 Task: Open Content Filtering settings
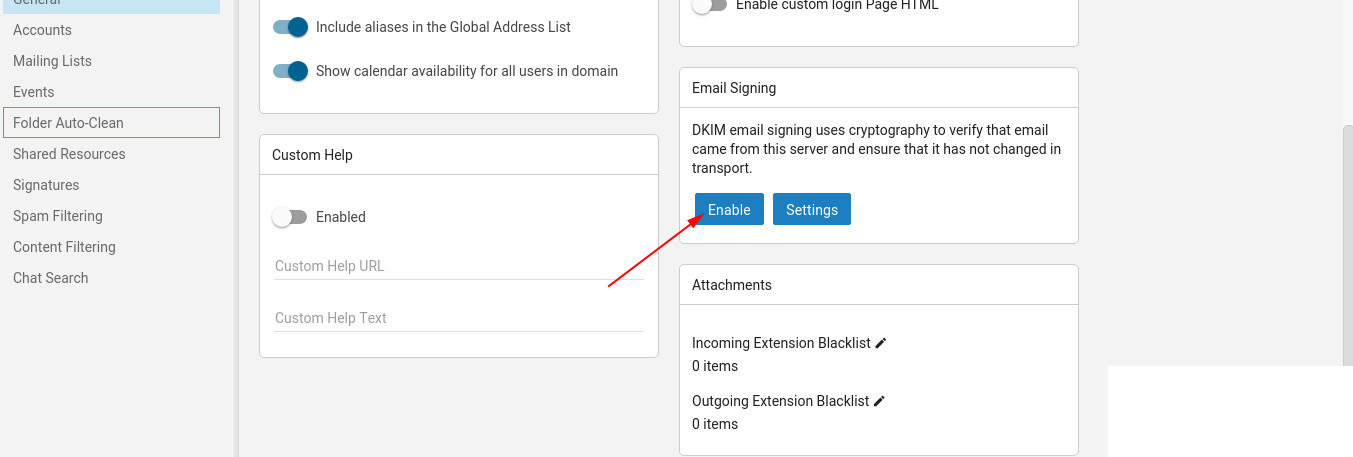(64, 247)
